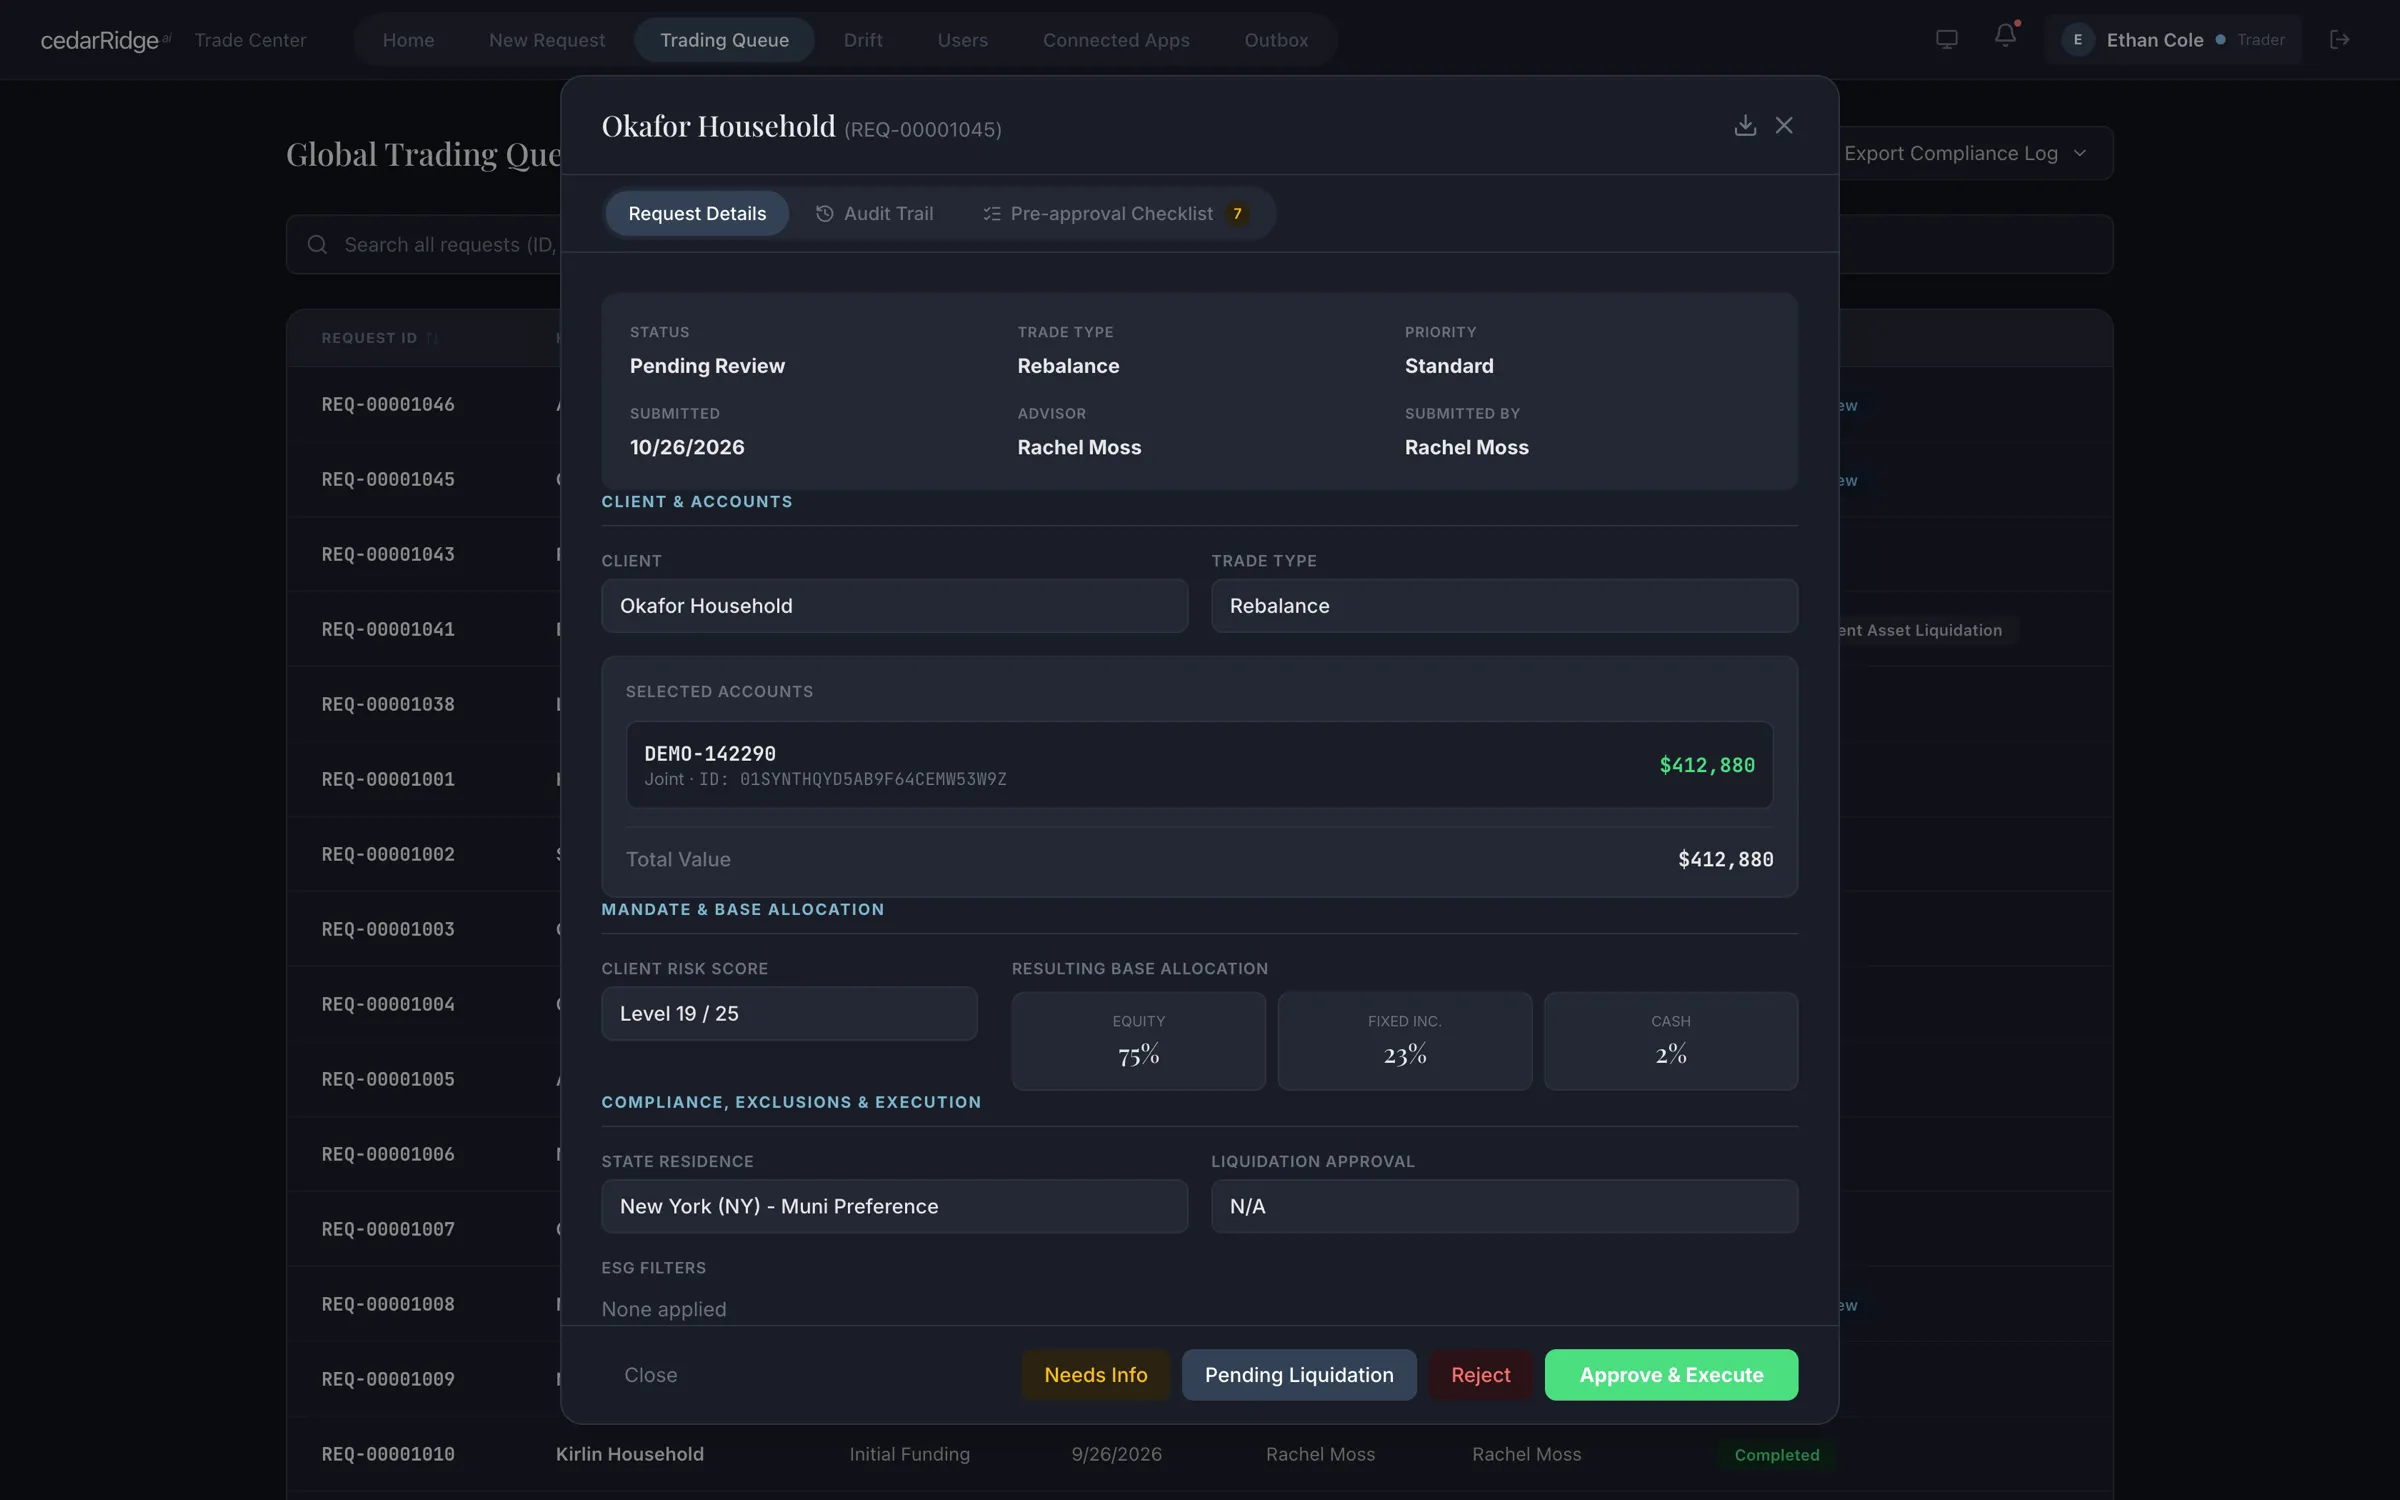Screen dimensions: 2400x1500
Task: Mark request as Pending Liquidation
Action: pyautogui.click(x=1299, y=1374)
